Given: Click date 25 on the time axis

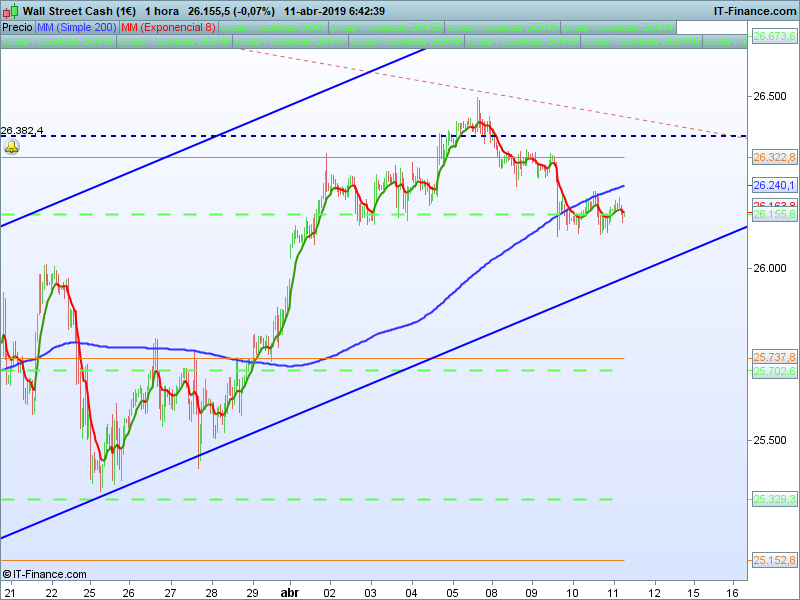Looking at the screenshot, I should pos(89,593).
